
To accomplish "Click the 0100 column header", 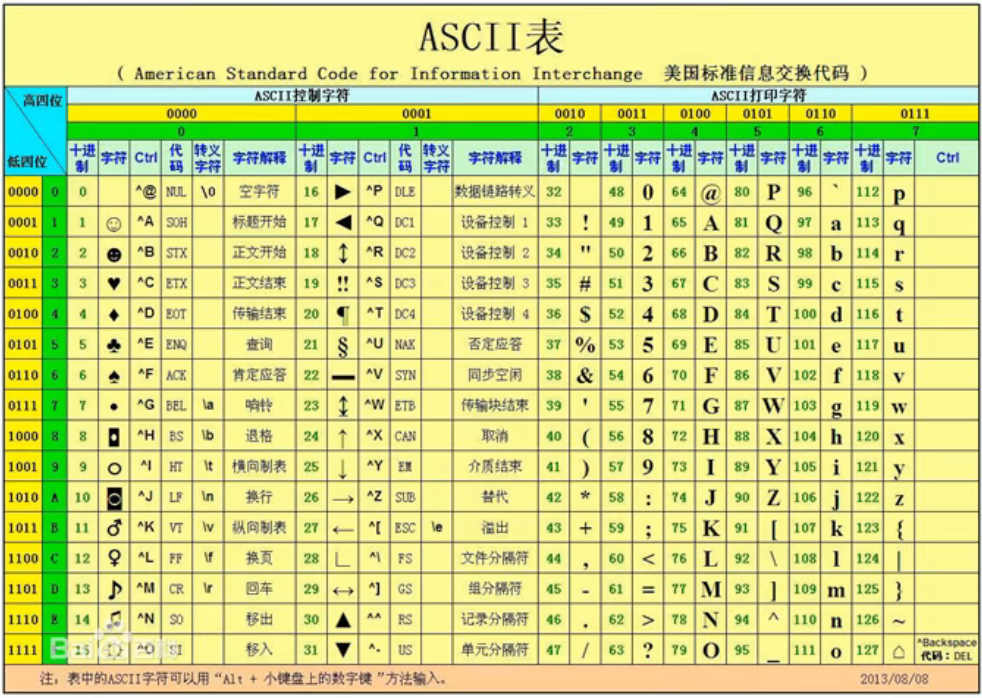I will point(696,113).
